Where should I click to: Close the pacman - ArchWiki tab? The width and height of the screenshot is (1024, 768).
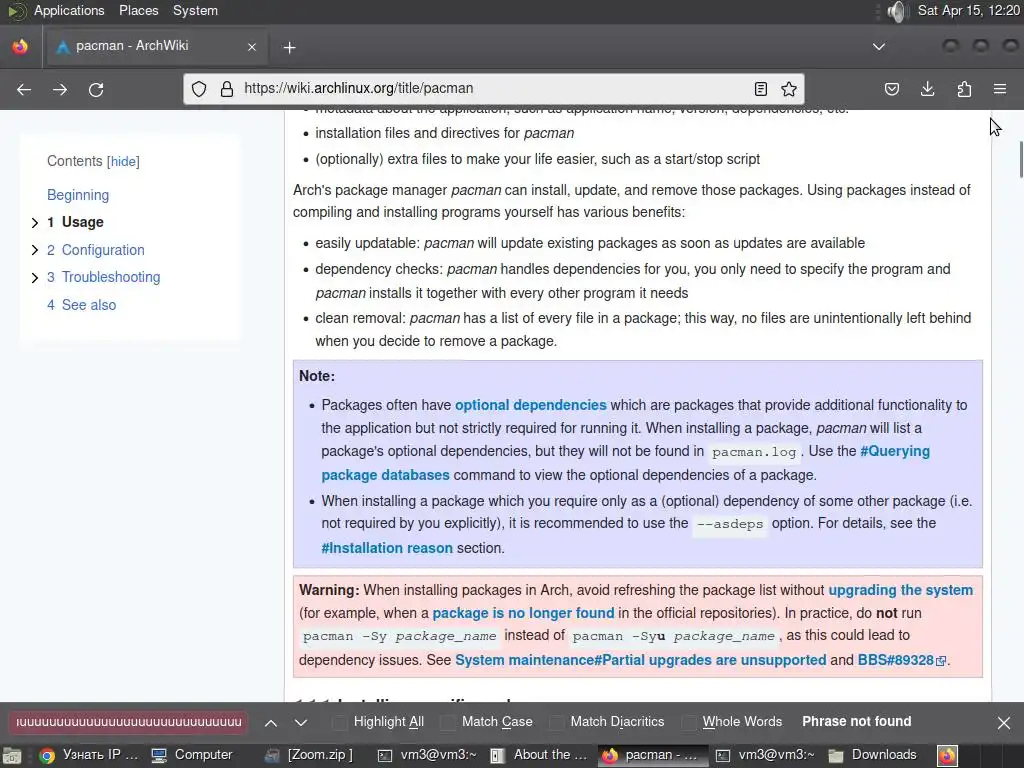[252, 47]
